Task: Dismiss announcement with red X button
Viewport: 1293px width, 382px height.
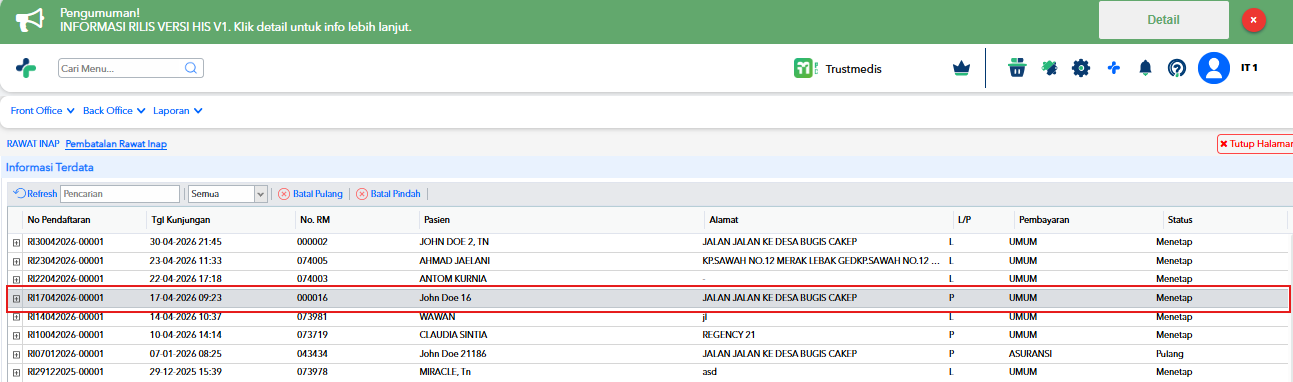Action: click(x=1254, y=20)
